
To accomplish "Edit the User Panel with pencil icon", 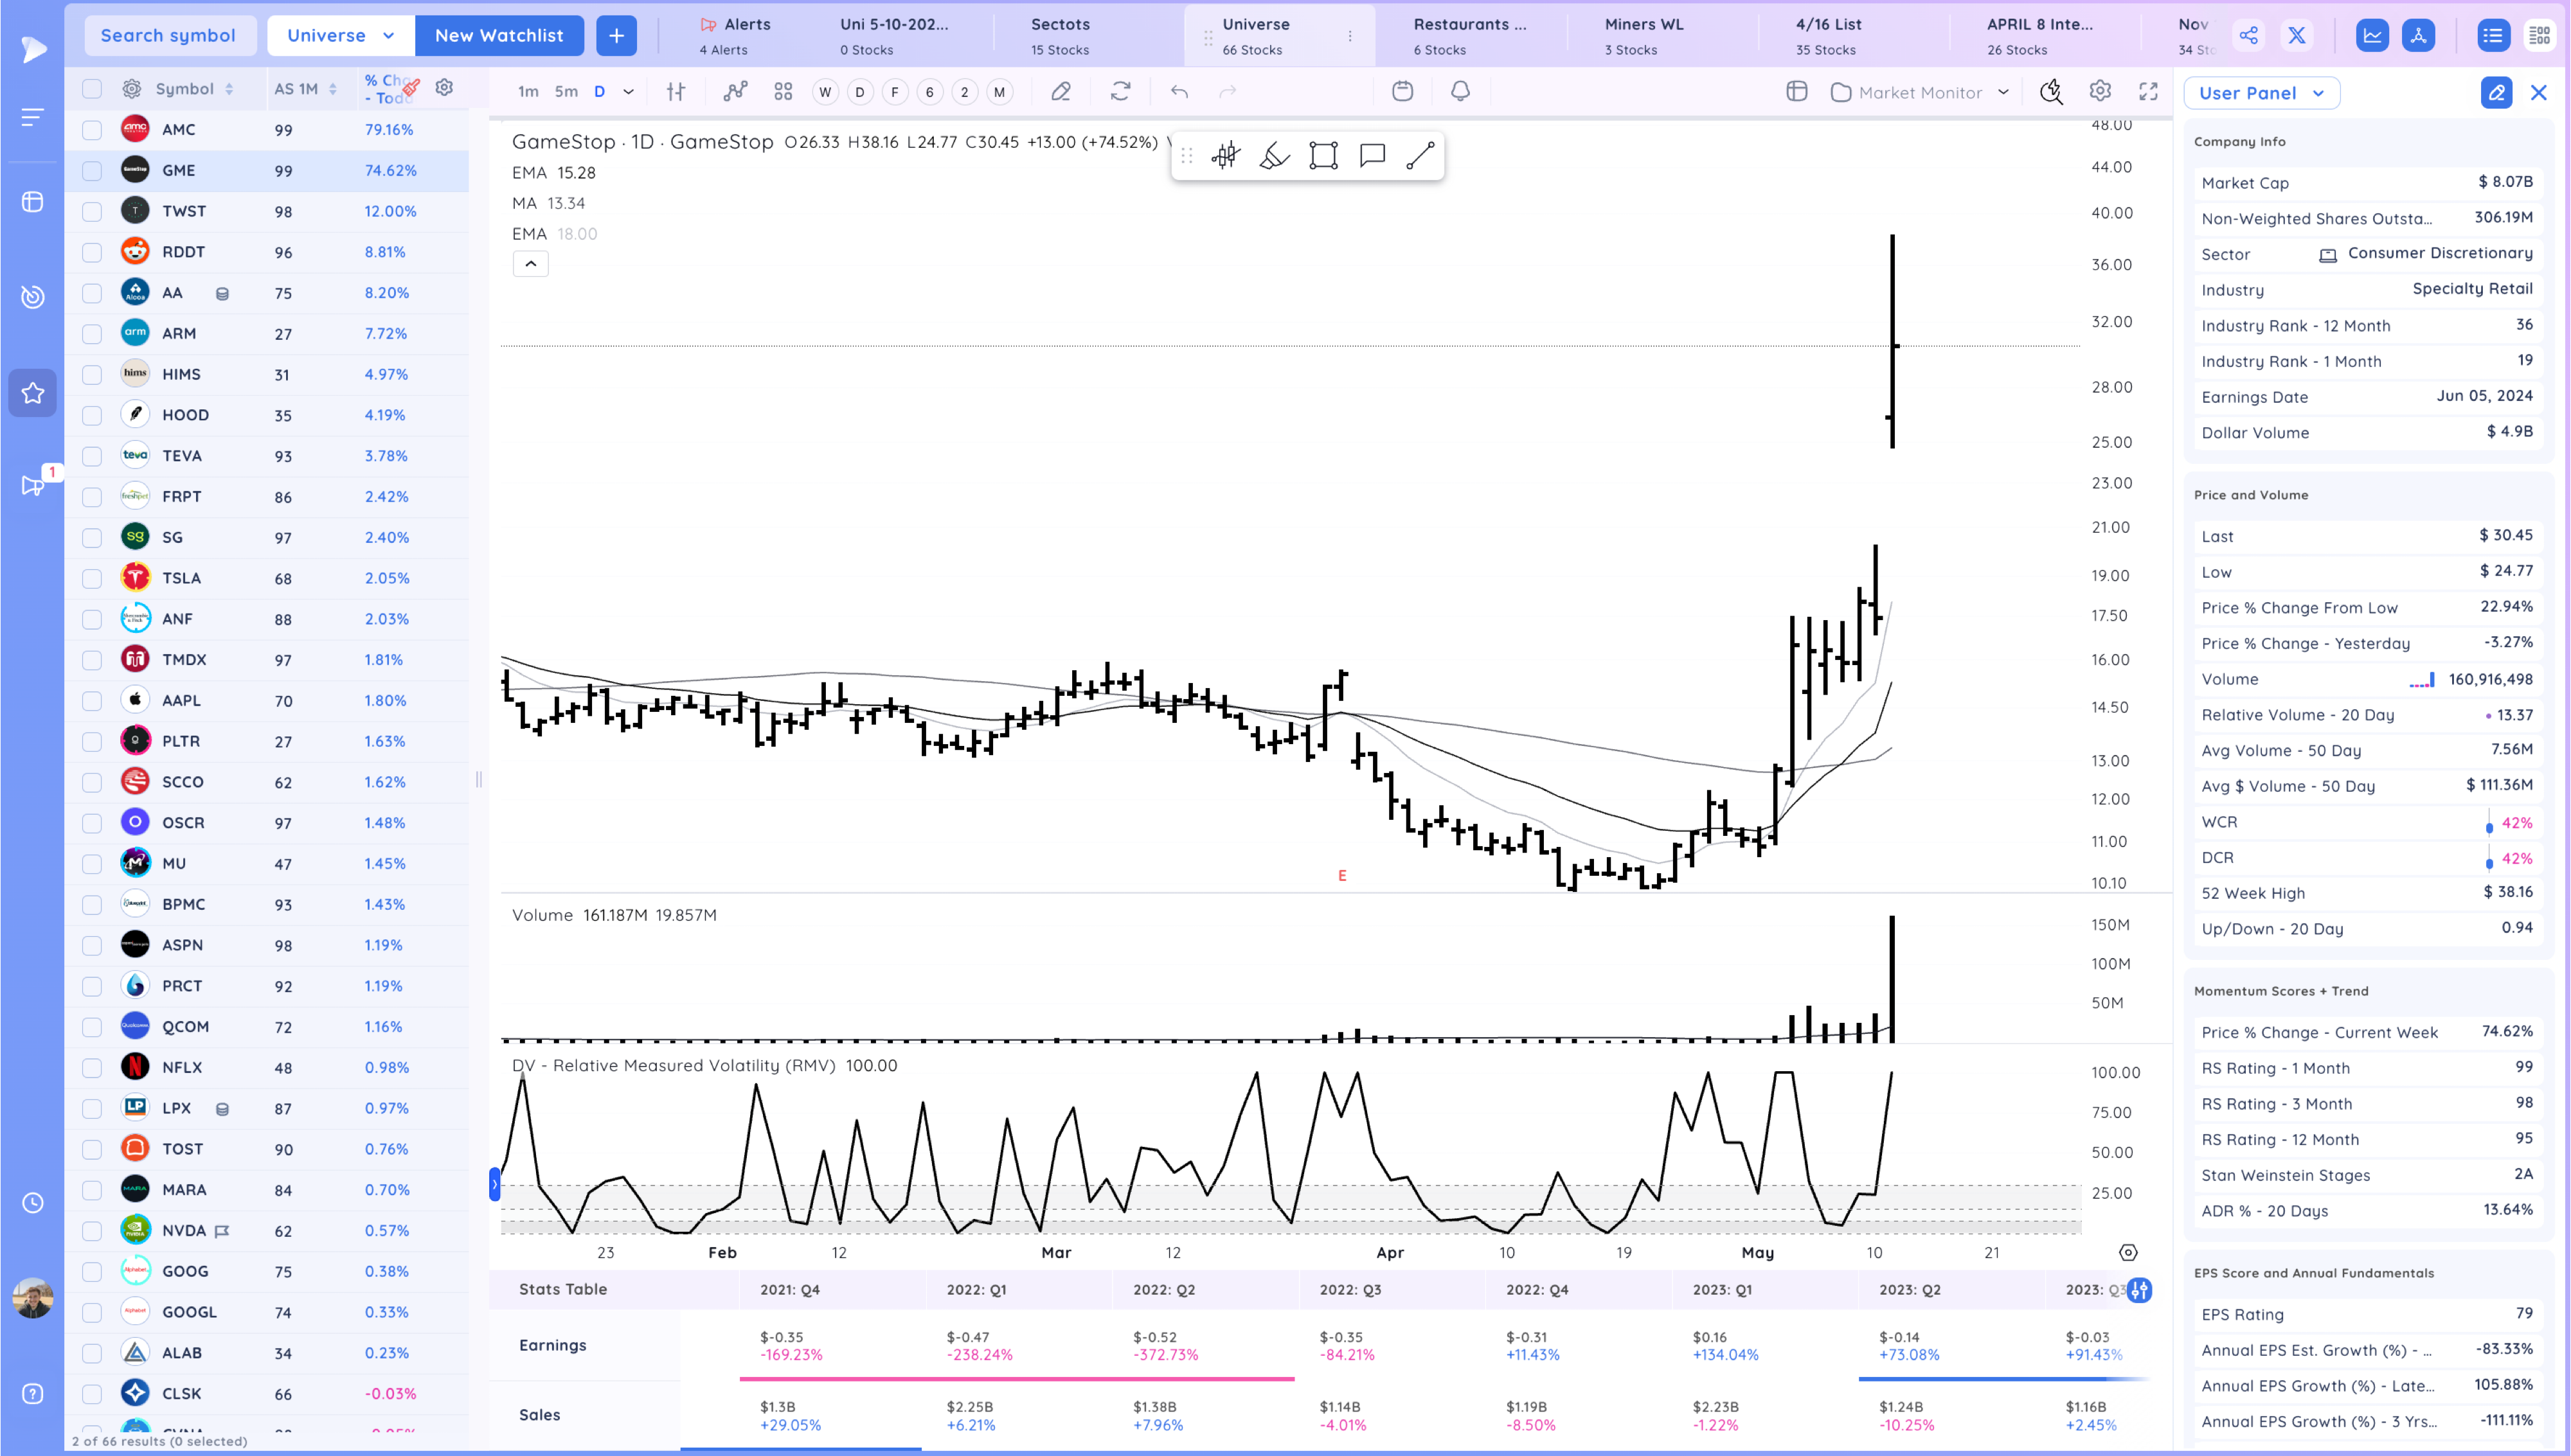I will [2496, 93].
